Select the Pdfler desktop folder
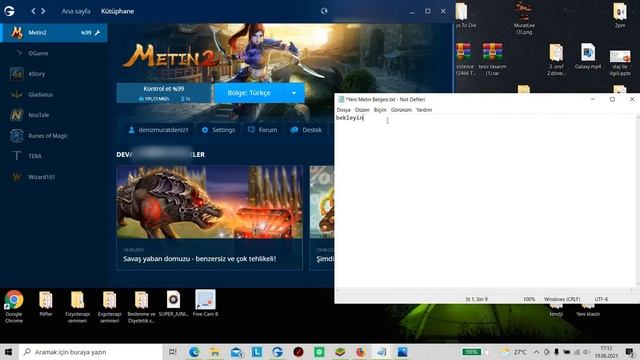The height and width of the screenshot is (360, 640). tap(46, 304)
